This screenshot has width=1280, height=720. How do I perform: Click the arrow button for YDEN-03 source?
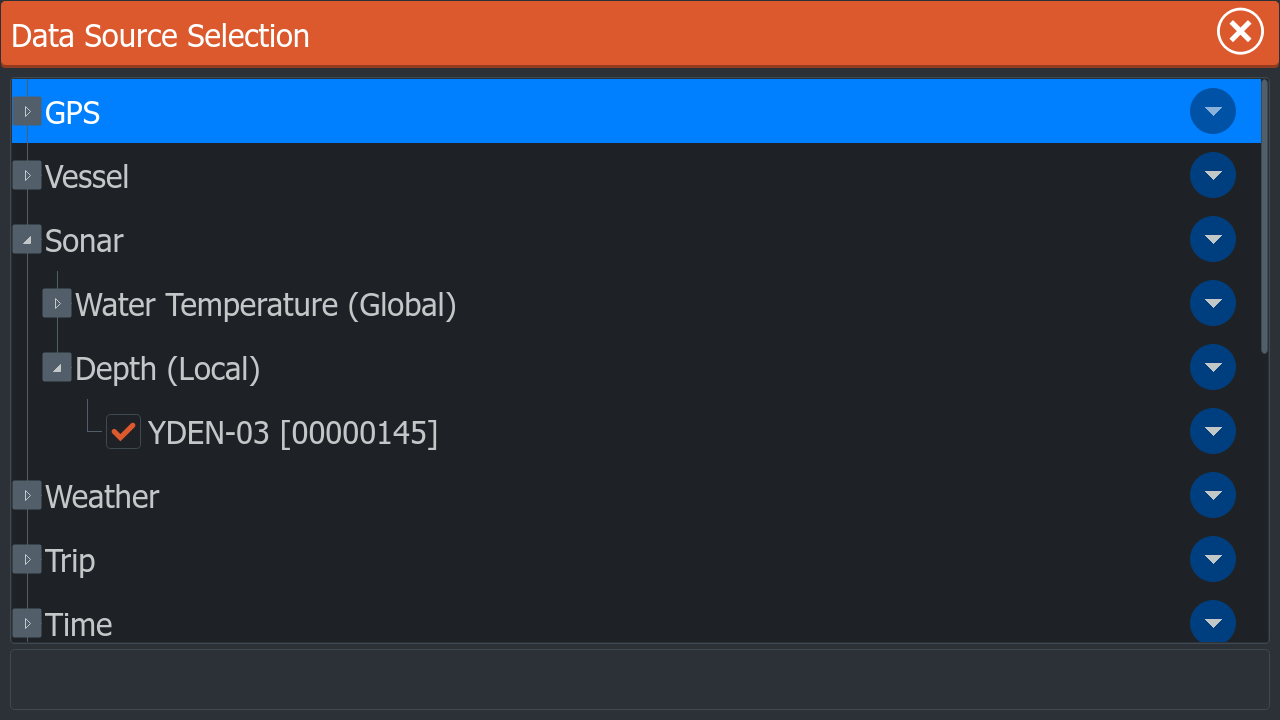coord(1212,431)
